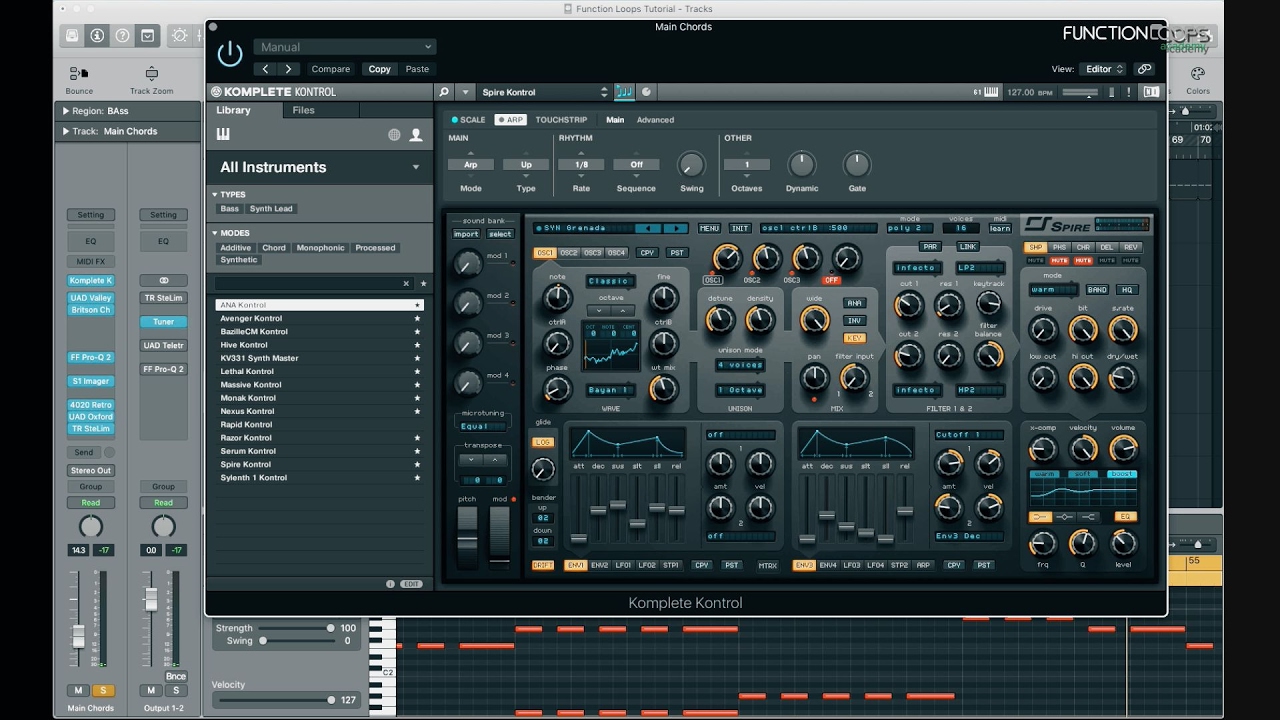The image size is (1280, 720).
Task: Click Colors icon in Logic toolbar
Action: click(x=1197, y=74)
